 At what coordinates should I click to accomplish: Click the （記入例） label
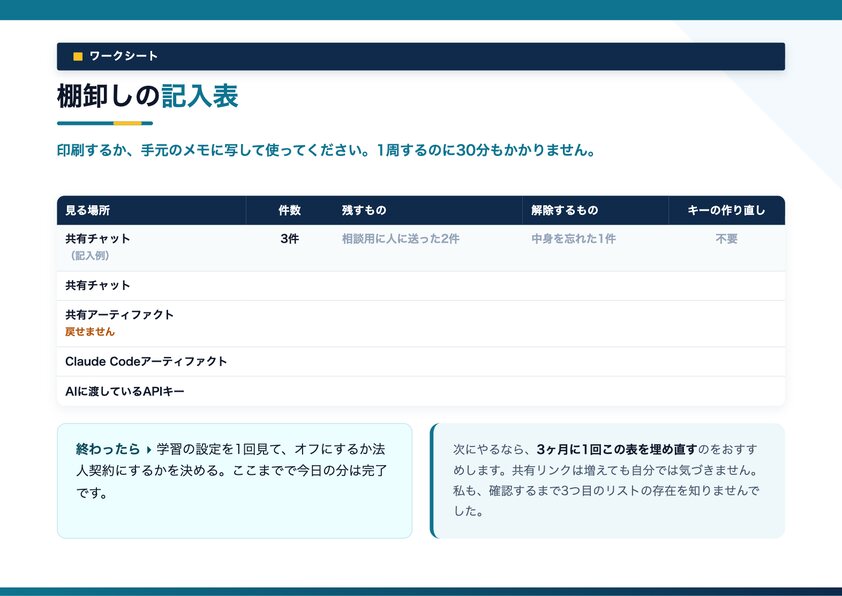tap(90, 256)
